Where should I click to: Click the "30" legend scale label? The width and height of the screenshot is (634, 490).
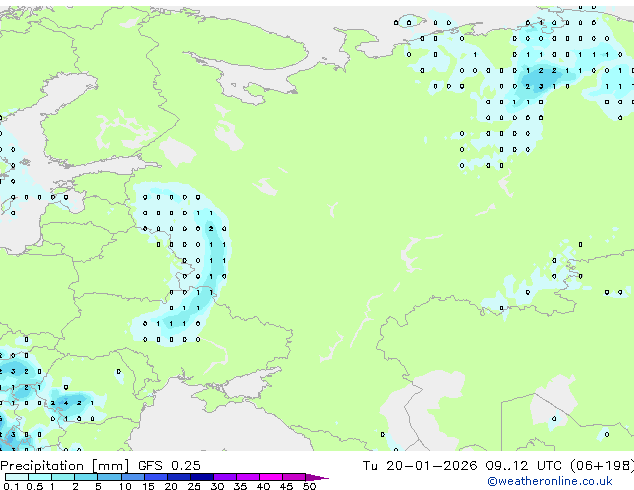click(x=217, y=486)
